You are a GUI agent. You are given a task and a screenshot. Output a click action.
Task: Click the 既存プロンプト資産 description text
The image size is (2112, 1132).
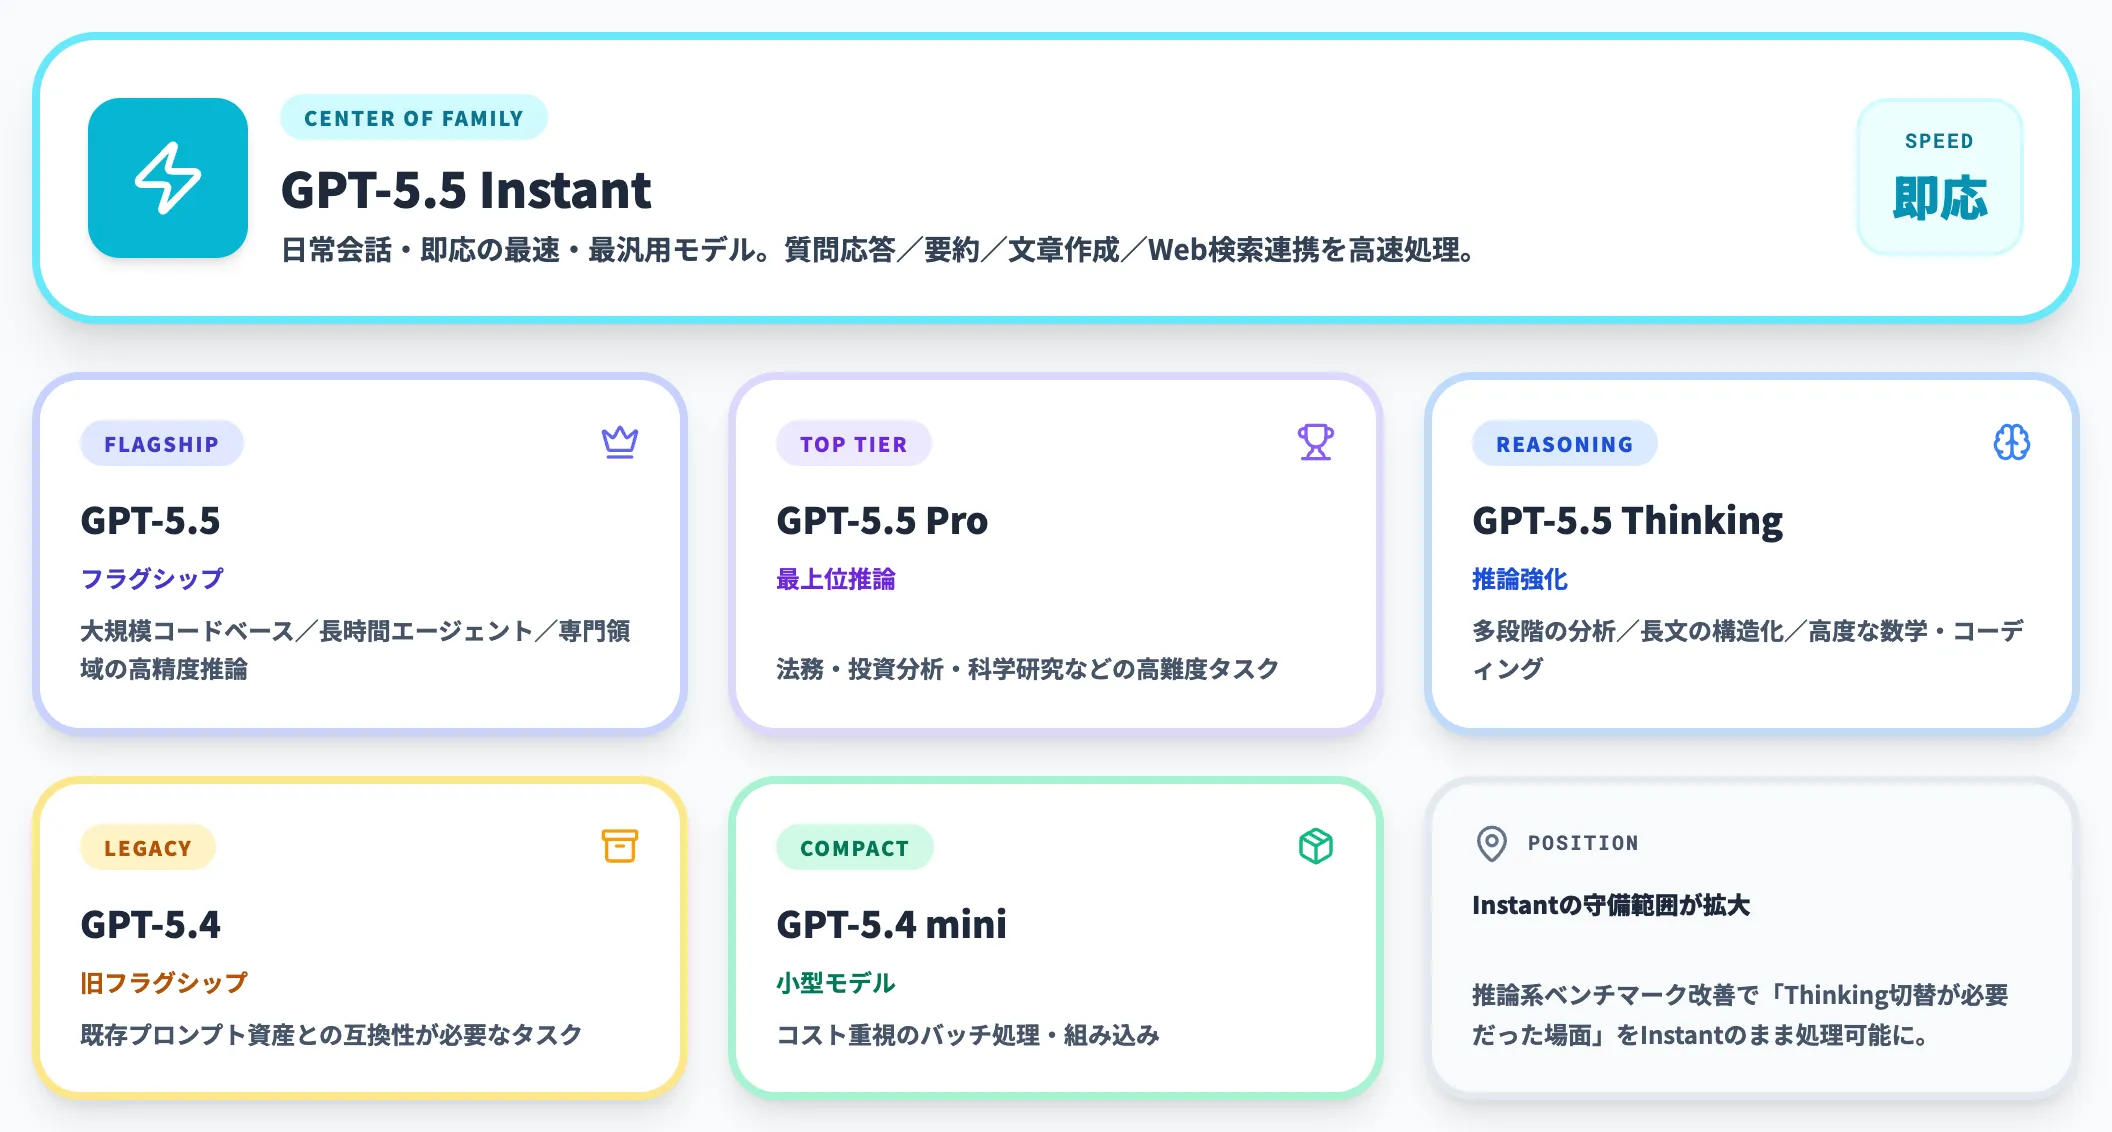[x=332, y=1035]
